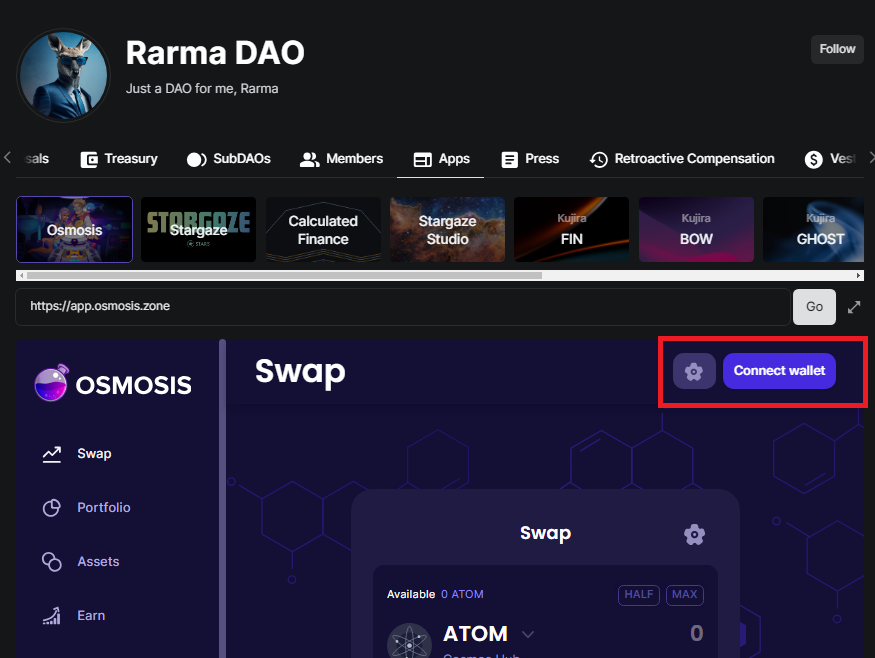Open the Members tab

point(341,159)
